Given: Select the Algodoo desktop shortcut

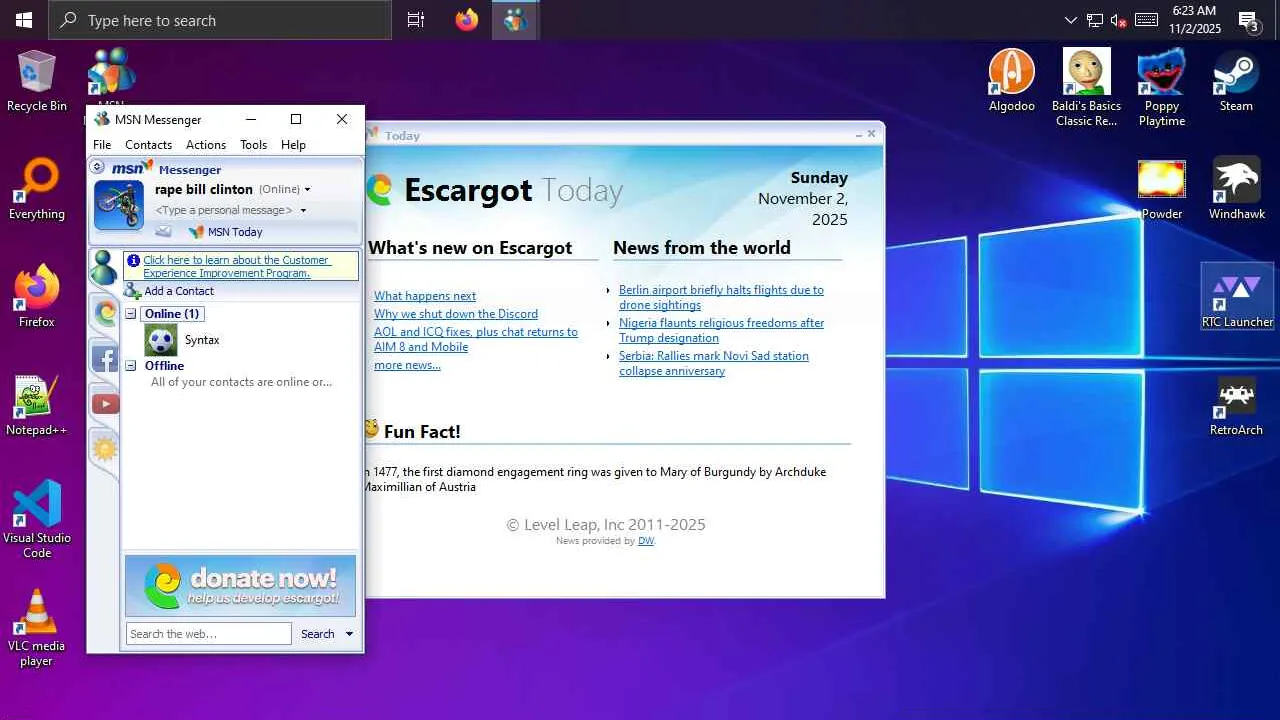Looking at the screenshot, I should coord(1012,81).
